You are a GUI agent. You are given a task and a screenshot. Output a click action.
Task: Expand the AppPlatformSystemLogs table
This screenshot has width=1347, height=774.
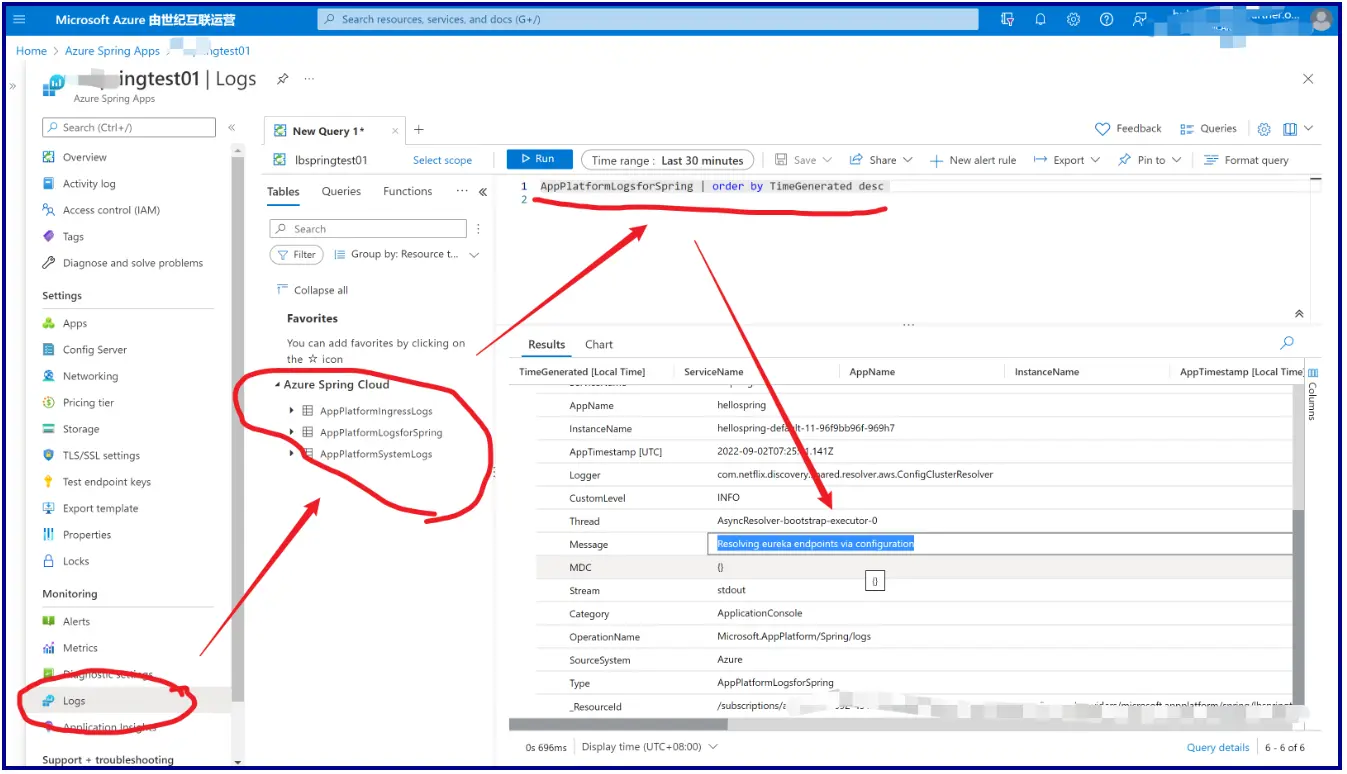pos(292,453)
